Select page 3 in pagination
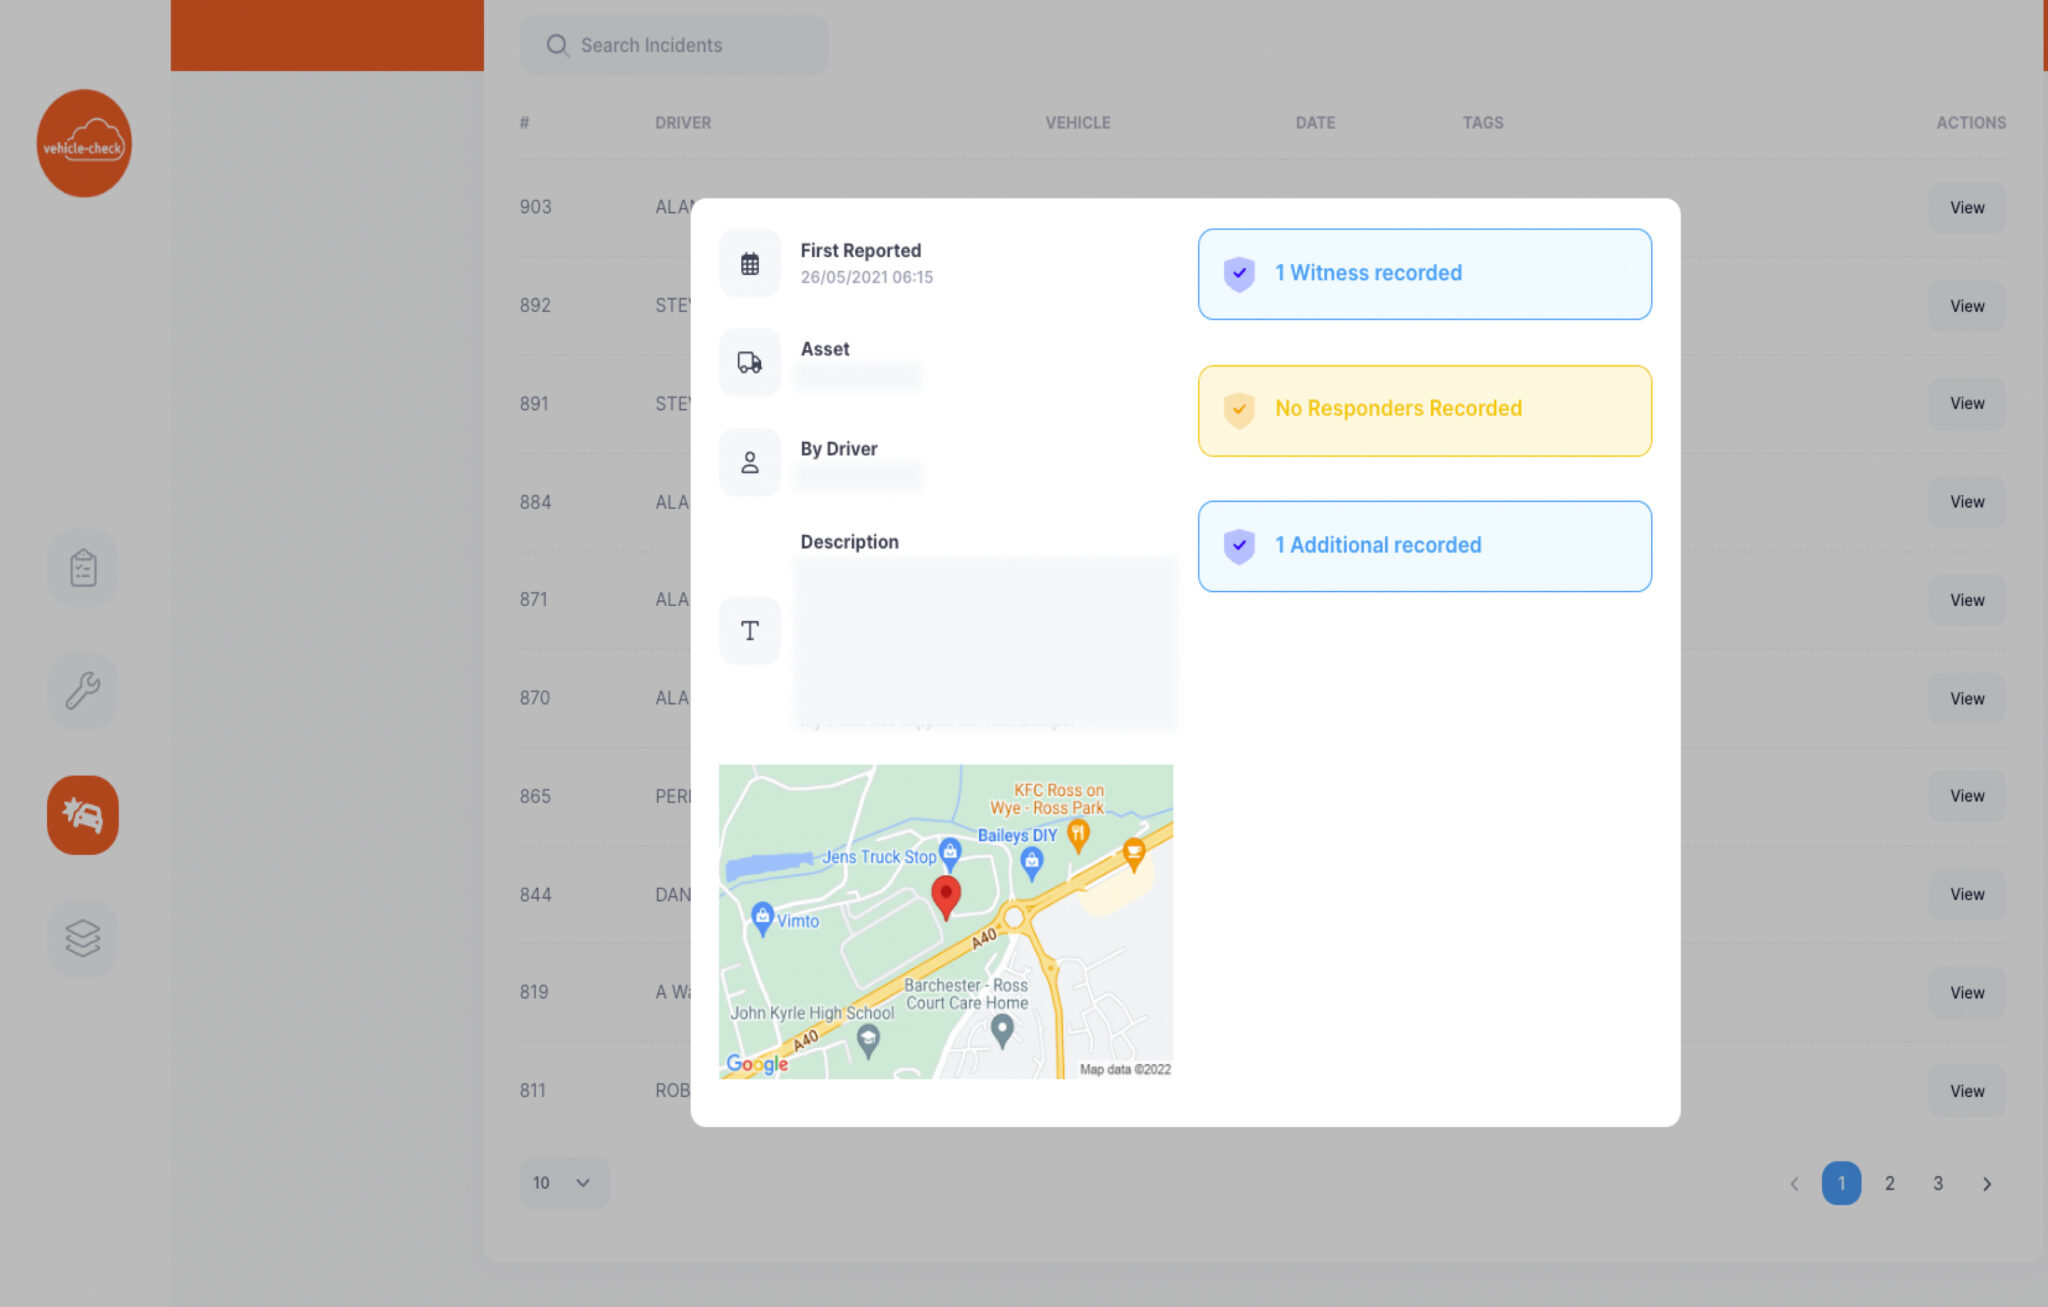2048x1307 pixels. click(1938, 1183)
